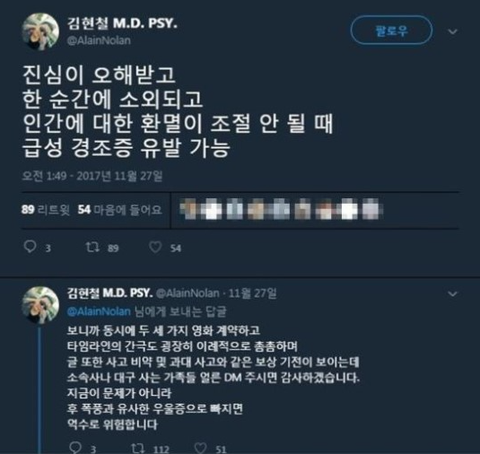Open the 김현철 M.D. PSY. name on the top tweet
Screen dimensions: 480x454
122,23
